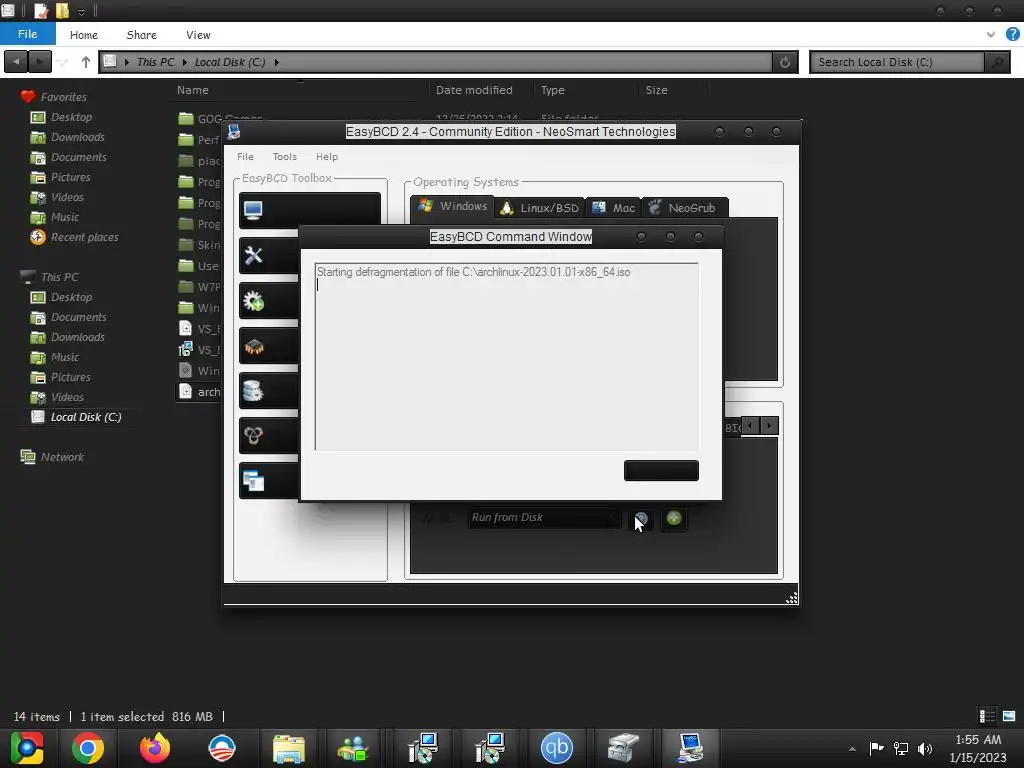1024x768 pixels.
Task: Refresh the Local Disk (C:) view
Action: (x=785, y=62)
